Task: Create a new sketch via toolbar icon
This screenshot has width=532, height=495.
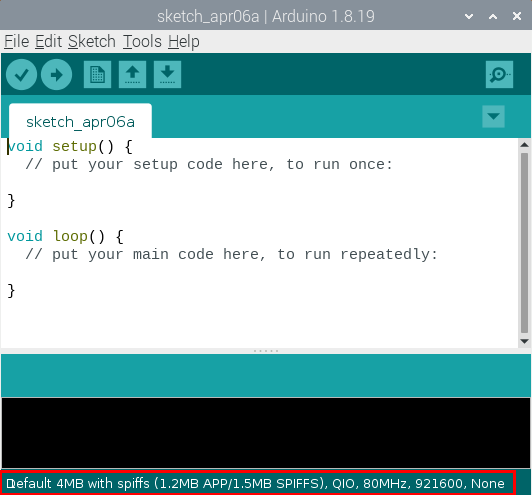Action: pos(97,74)
